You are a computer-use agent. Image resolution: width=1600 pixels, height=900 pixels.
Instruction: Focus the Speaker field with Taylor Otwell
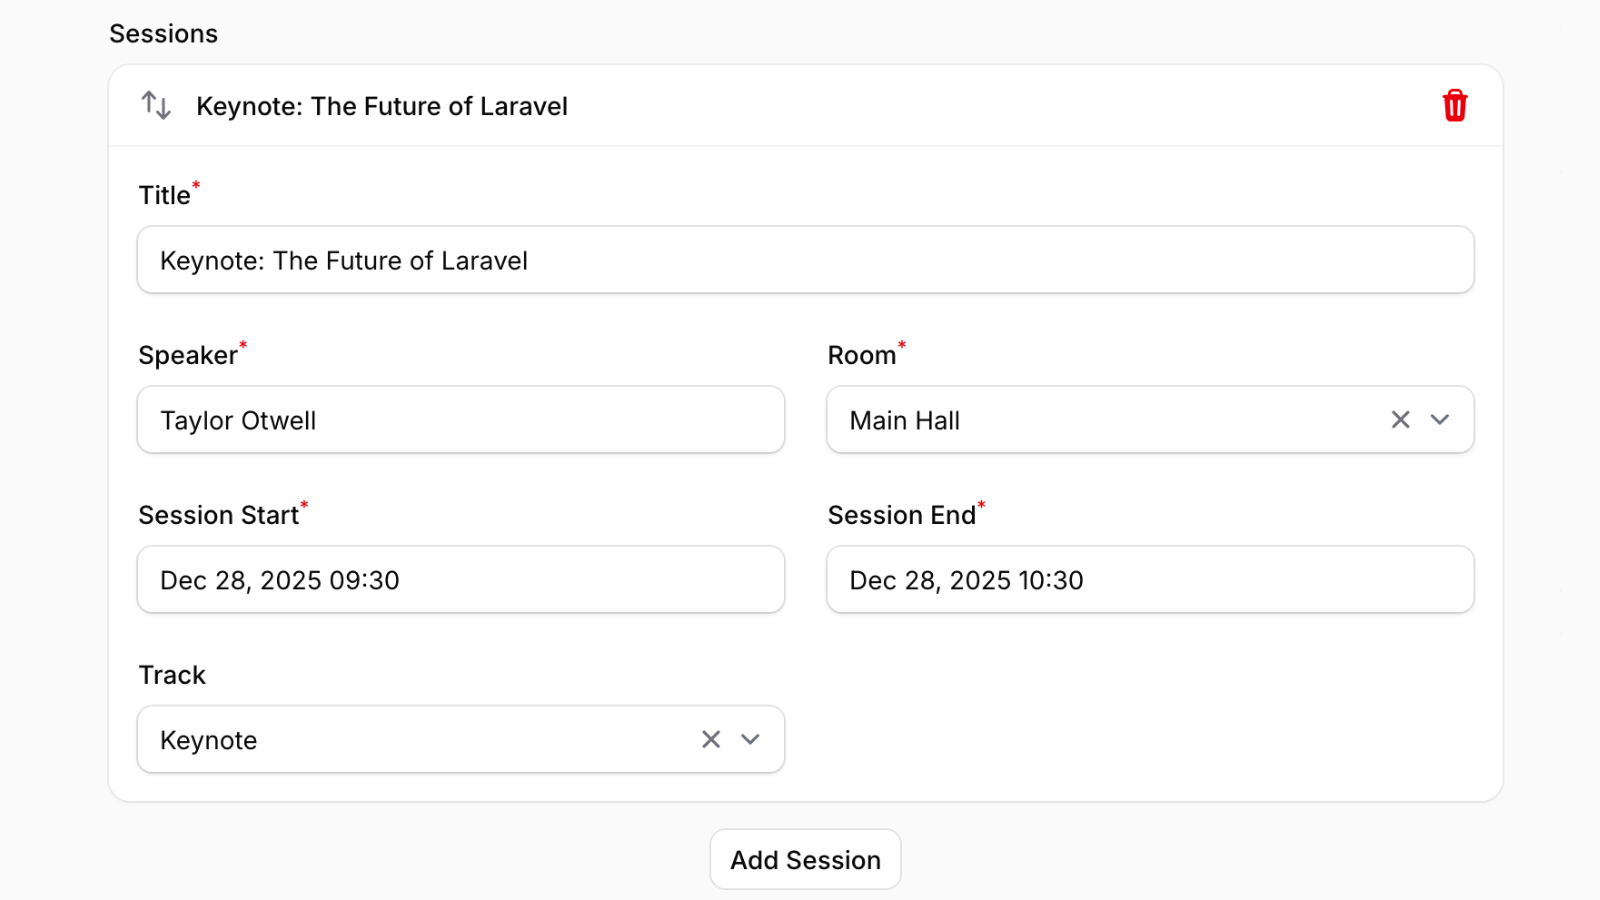[x=460, y=420]
